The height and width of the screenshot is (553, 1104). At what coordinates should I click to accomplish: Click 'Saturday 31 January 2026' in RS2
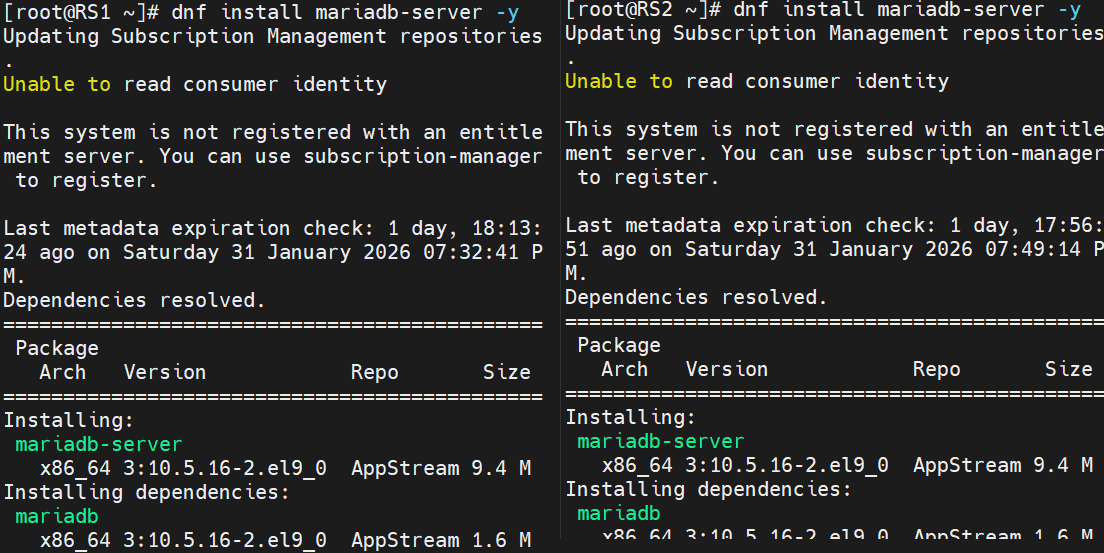(x=829, y=249)
